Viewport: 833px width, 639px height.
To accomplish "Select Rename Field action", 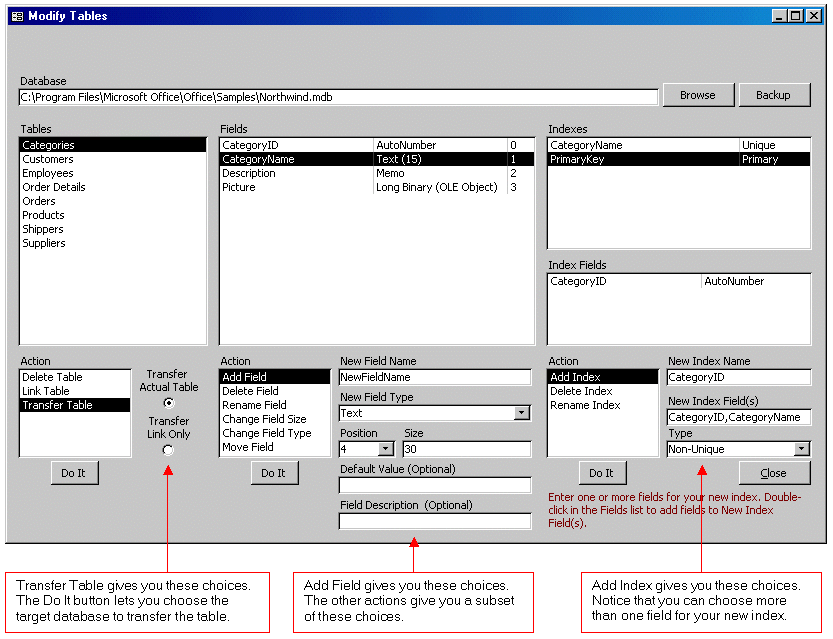I will point(254,405).
